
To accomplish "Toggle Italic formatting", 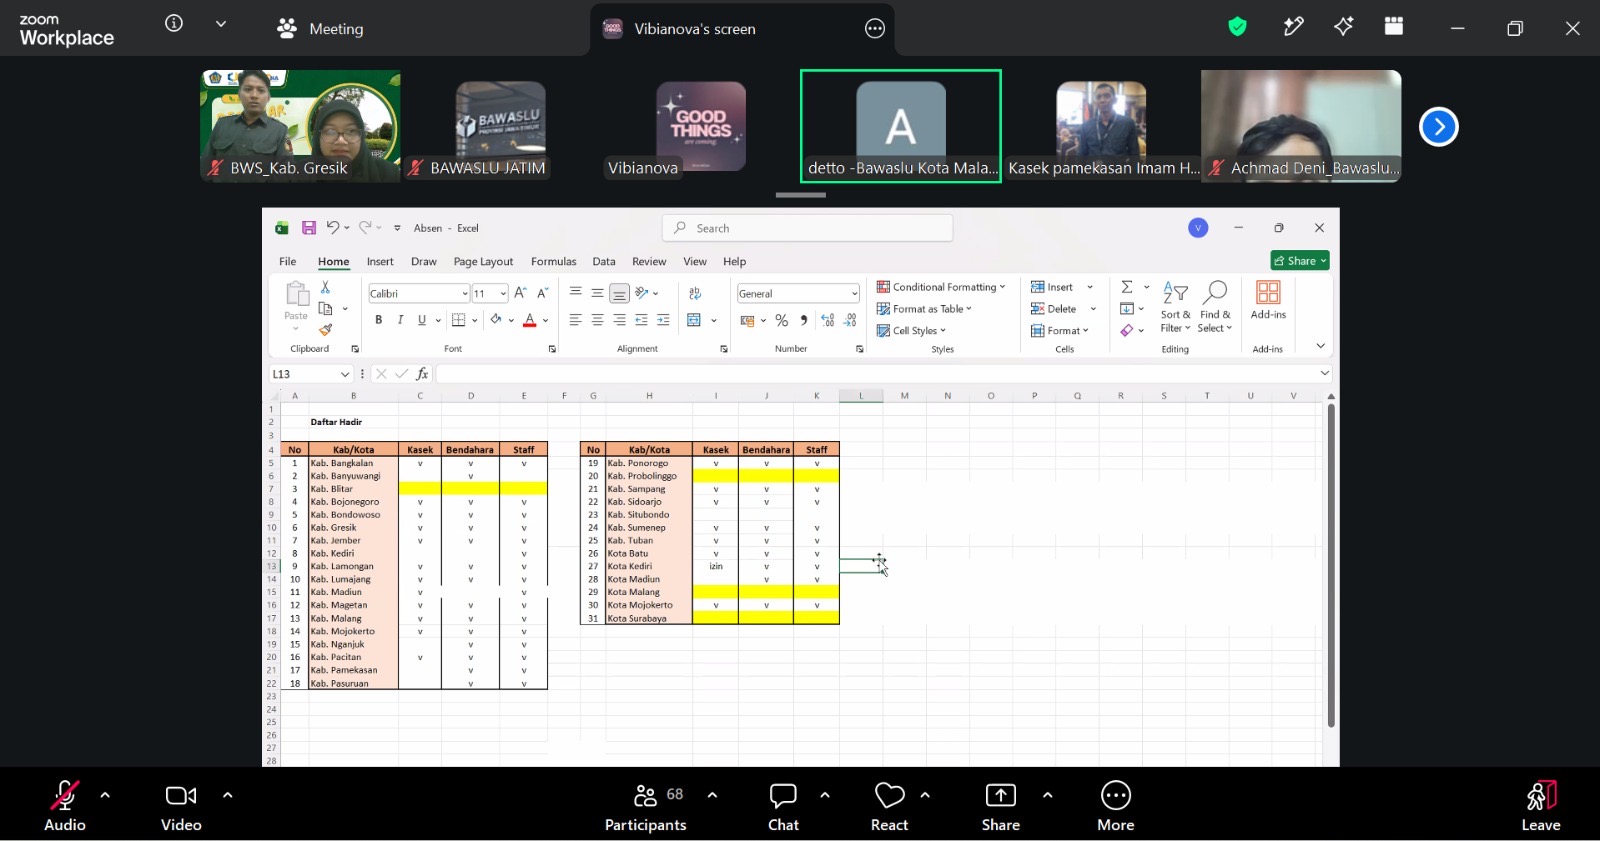I will point(400,320).
